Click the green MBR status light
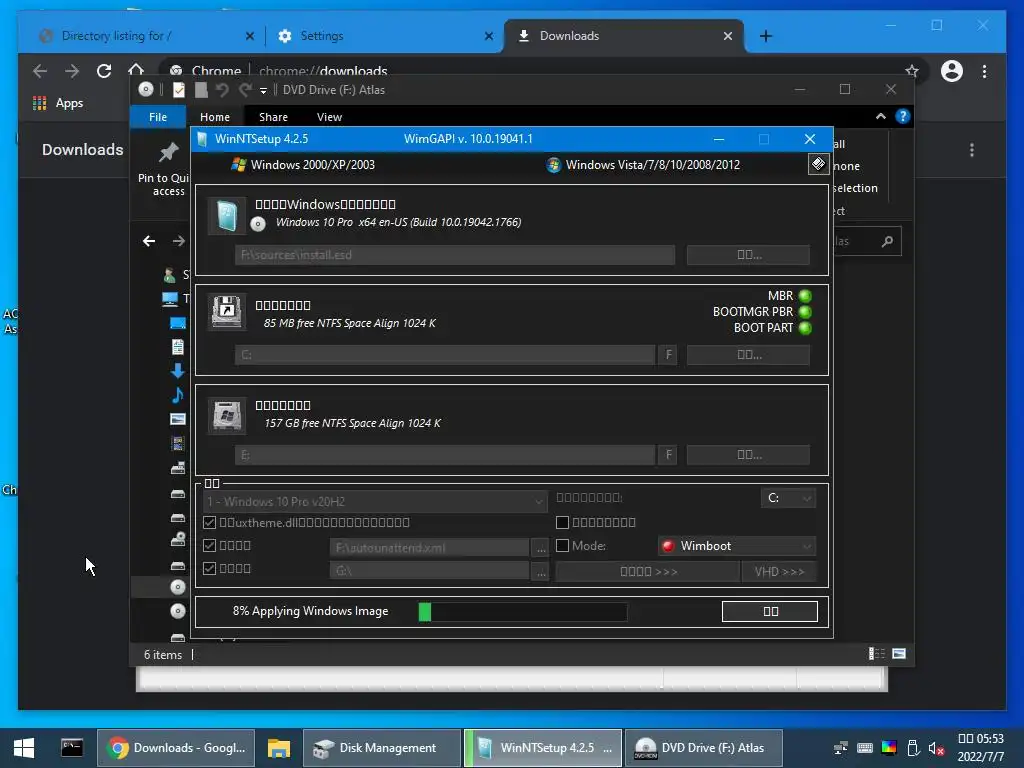 pos(805,296)
